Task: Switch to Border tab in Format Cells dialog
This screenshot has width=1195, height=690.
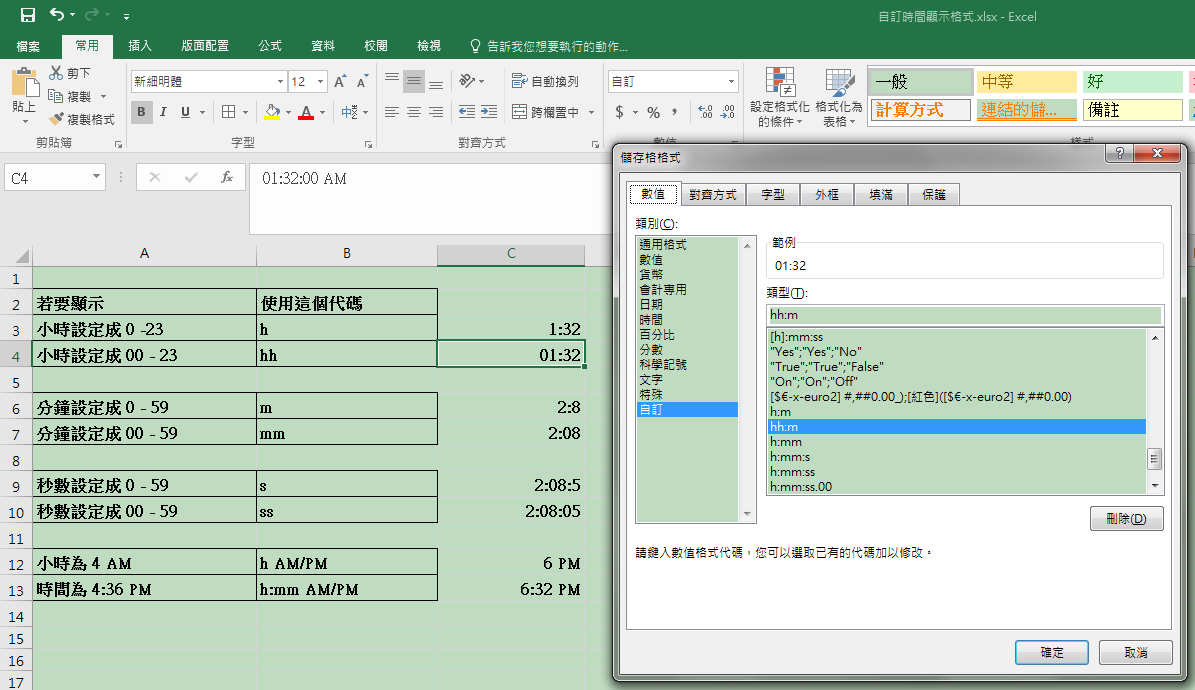Action: 827,195
